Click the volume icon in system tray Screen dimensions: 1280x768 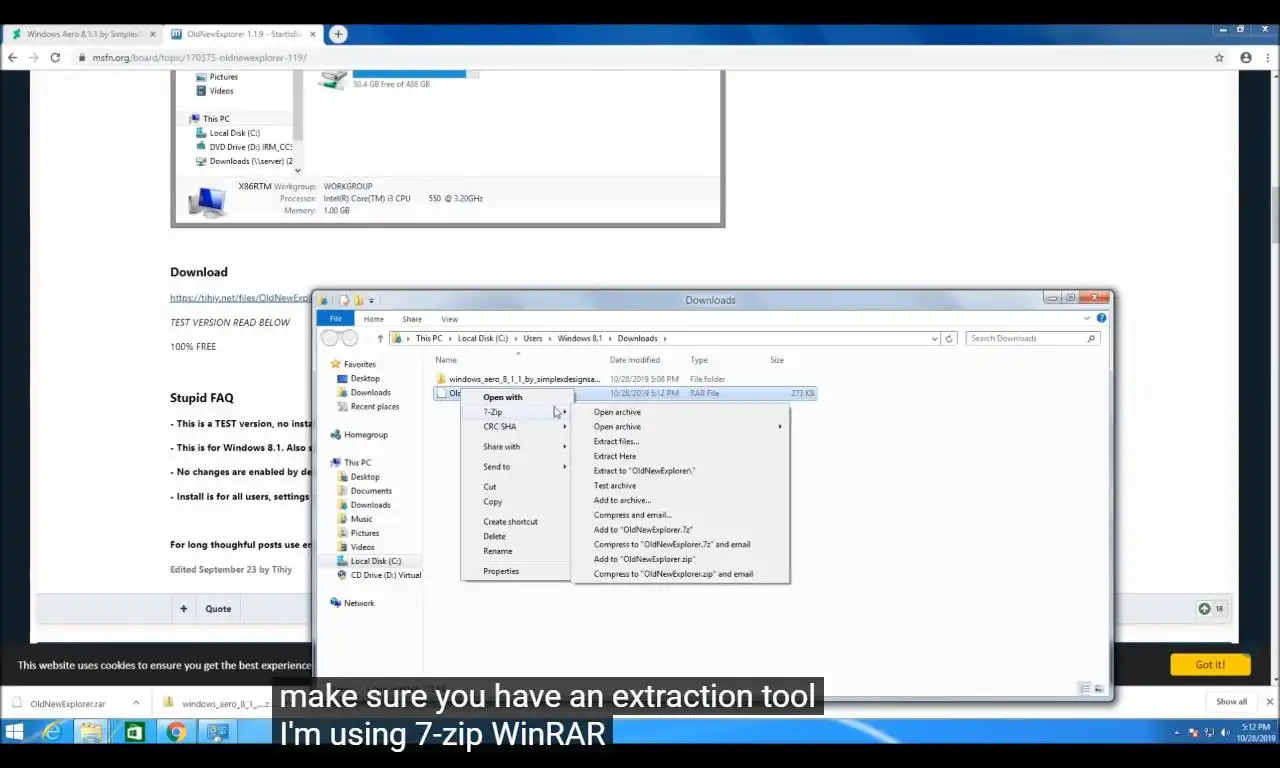point(1225,733)
